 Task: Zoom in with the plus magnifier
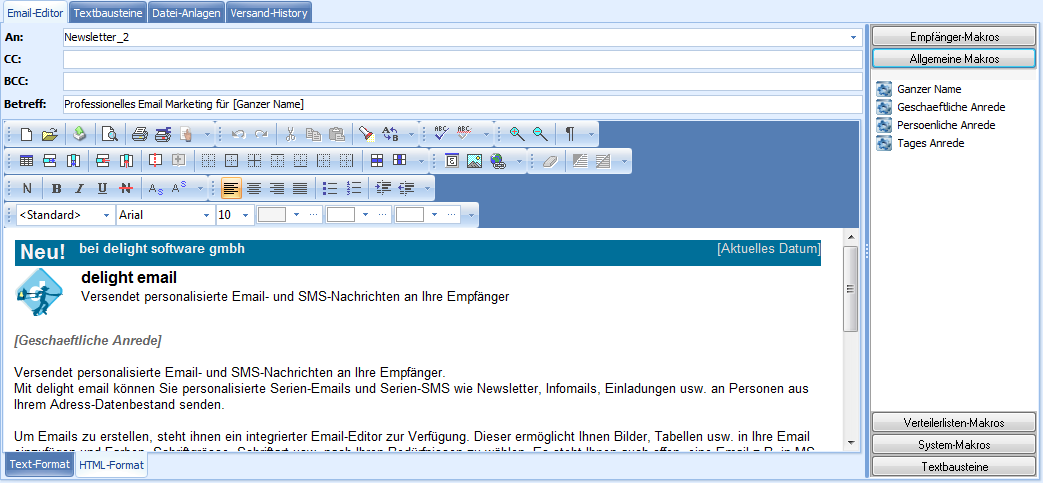coord(518,134)
